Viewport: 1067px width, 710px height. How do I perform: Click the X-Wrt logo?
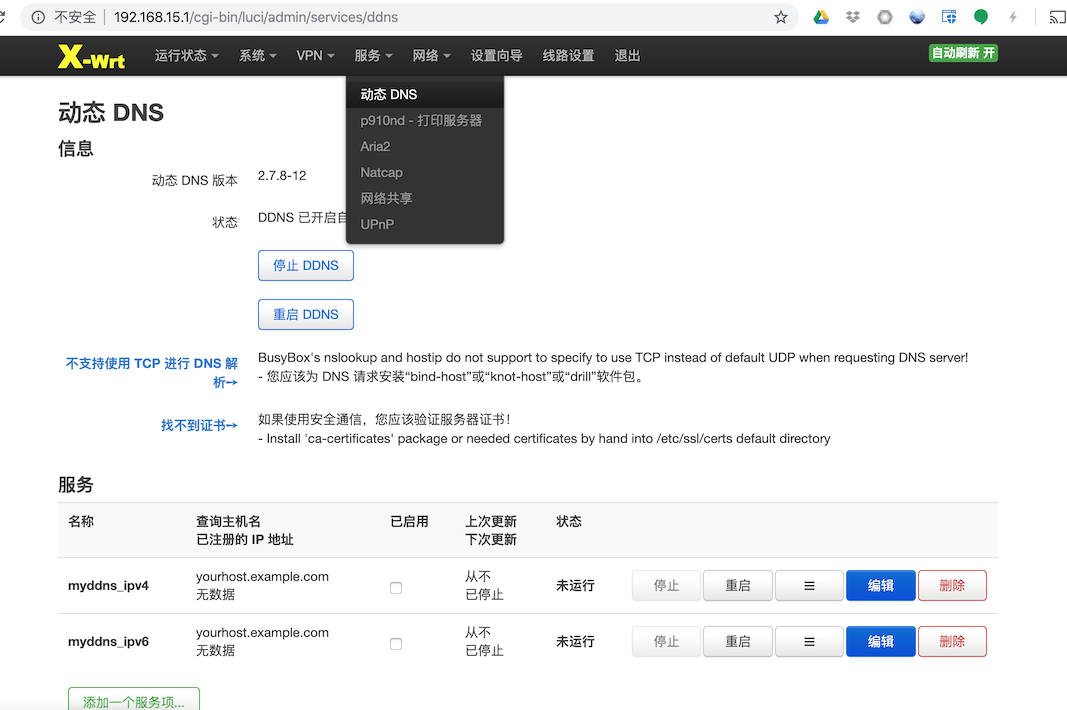pyautogui.click(x=92, y=55)
